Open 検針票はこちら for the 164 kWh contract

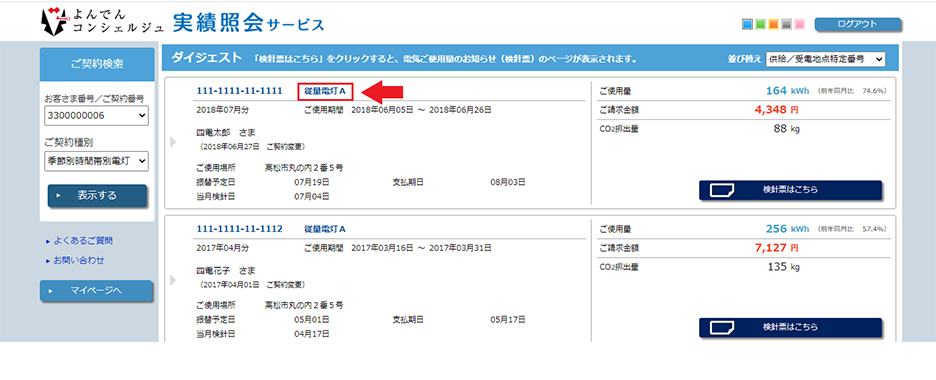point(790,190)
